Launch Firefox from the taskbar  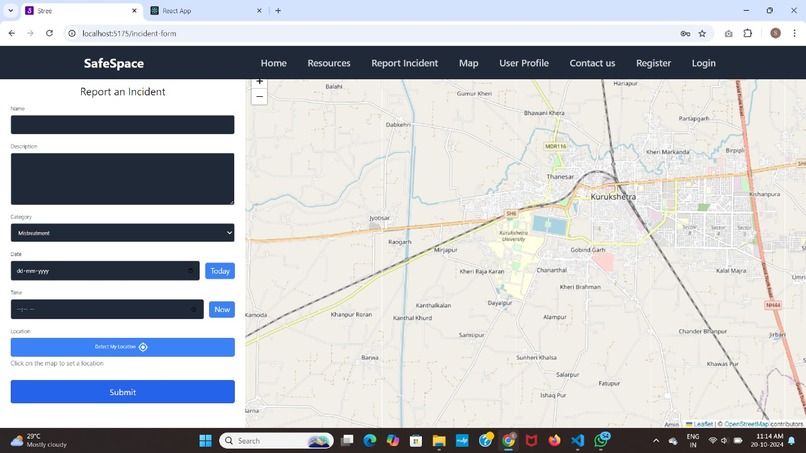(554, 441)
